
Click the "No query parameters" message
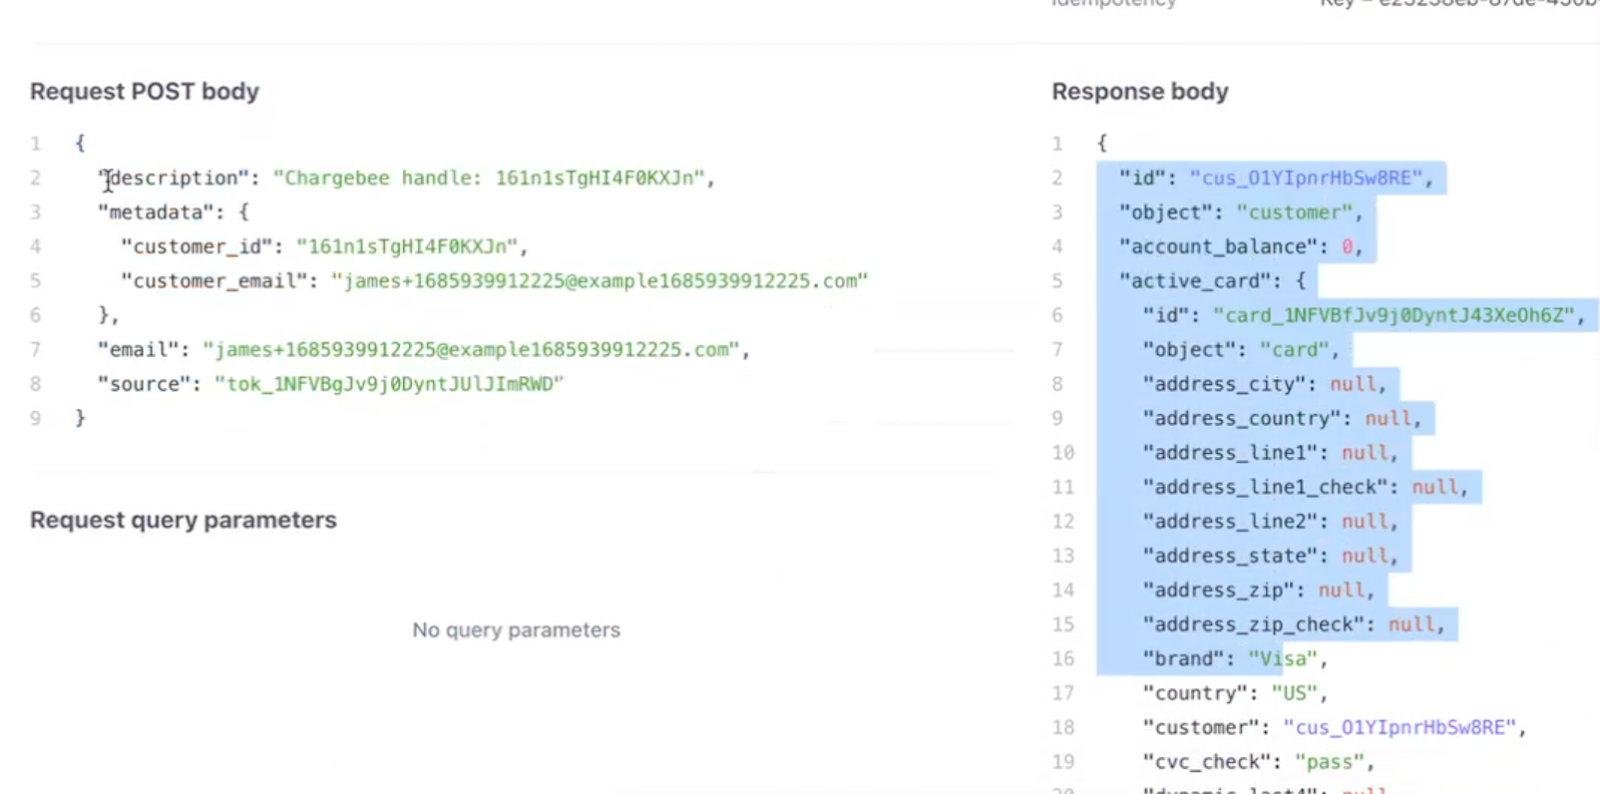click(516, 630)
